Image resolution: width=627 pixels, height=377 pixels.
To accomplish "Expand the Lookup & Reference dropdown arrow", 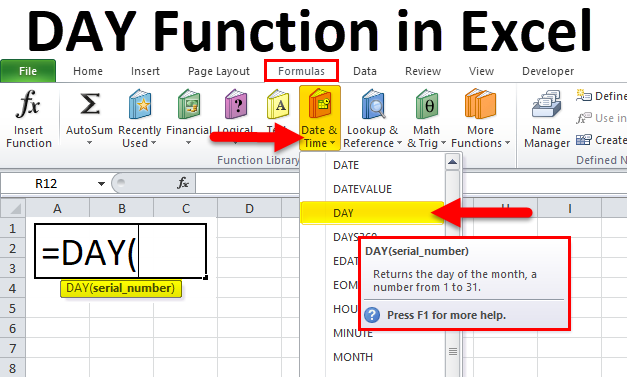I will (x=399, y=143).
